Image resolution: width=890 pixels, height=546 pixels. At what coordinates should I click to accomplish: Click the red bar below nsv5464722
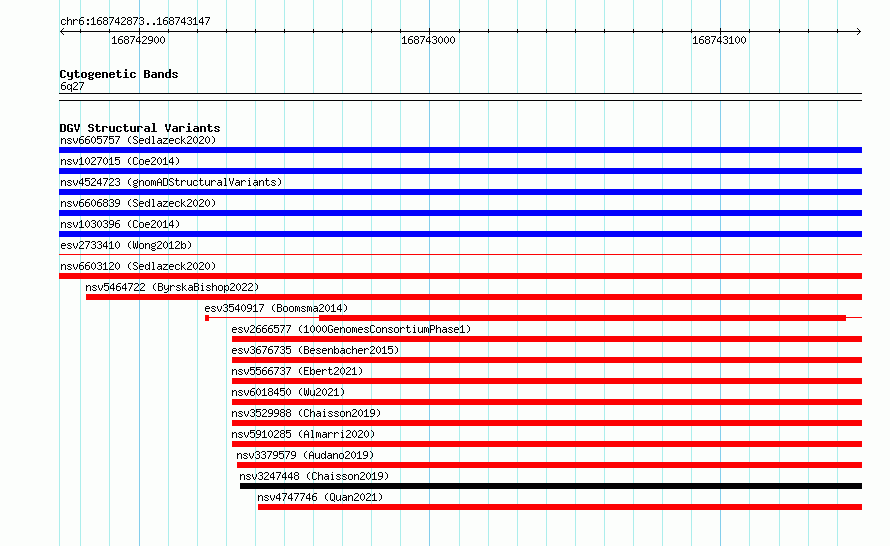[474, 297]
